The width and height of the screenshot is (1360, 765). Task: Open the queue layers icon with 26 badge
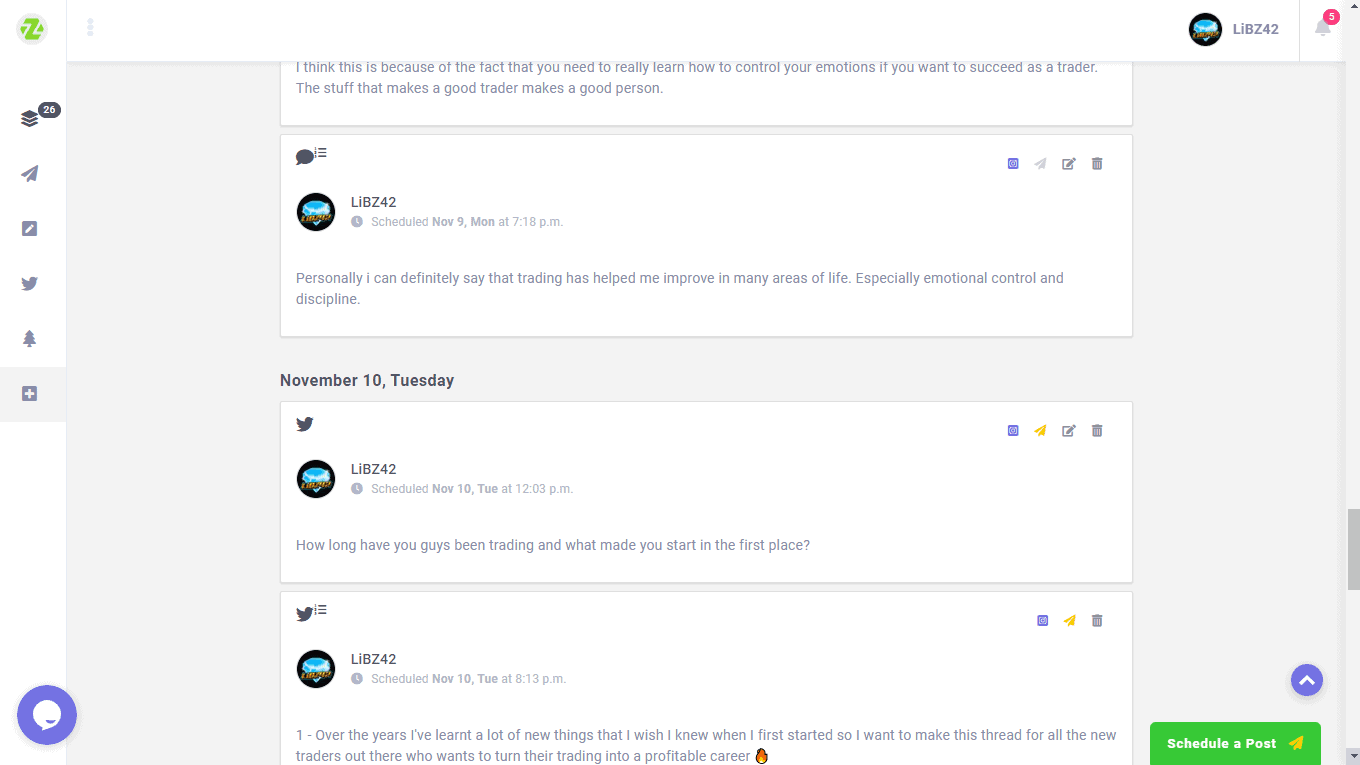[30, 119]
